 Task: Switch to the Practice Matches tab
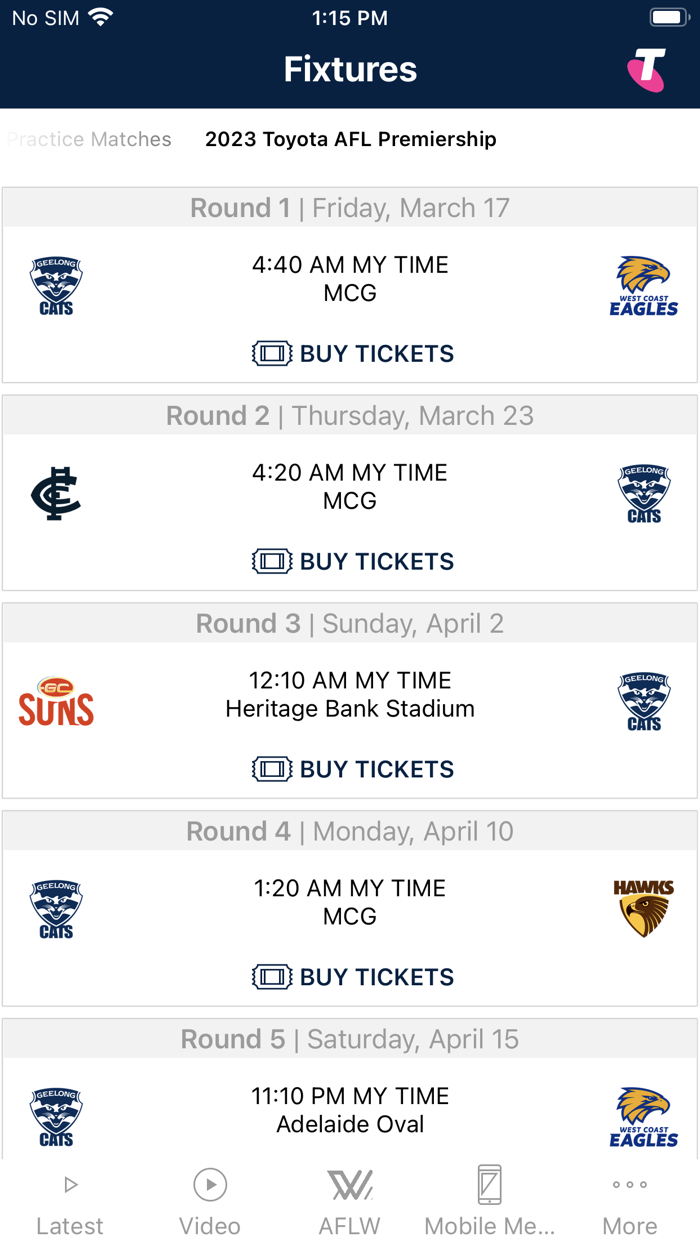click(88, 139)
